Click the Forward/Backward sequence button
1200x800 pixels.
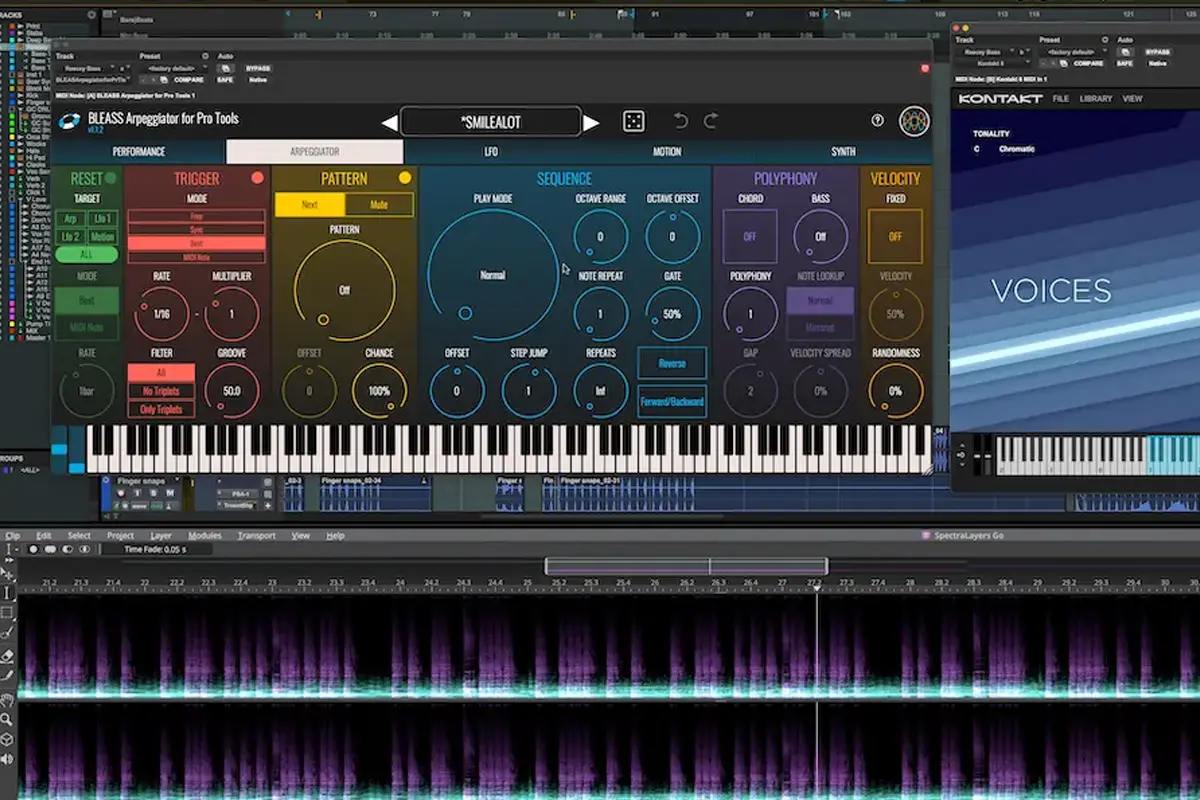pos(671,400)
